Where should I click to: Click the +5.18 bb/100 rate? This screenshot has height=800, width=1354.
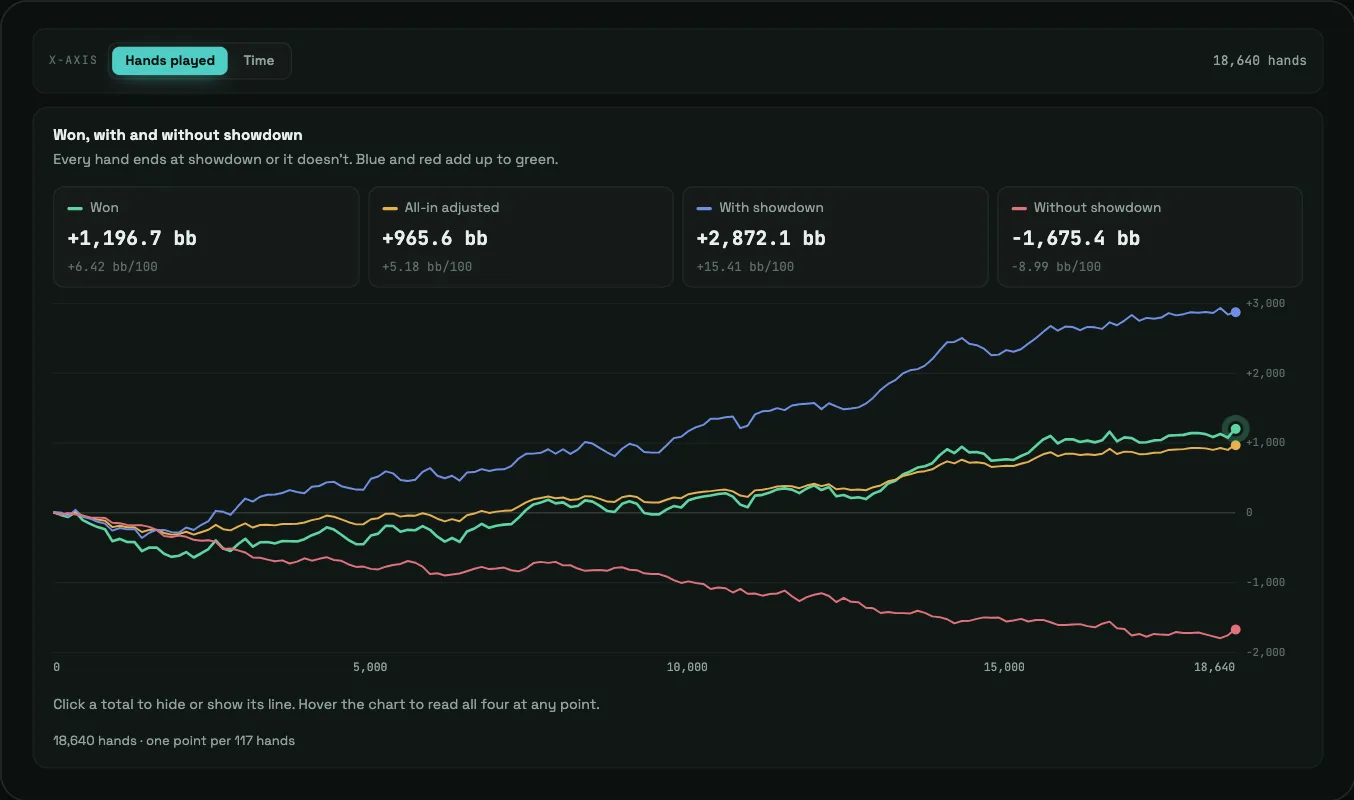pyautogui.click(x=427, y=267)
